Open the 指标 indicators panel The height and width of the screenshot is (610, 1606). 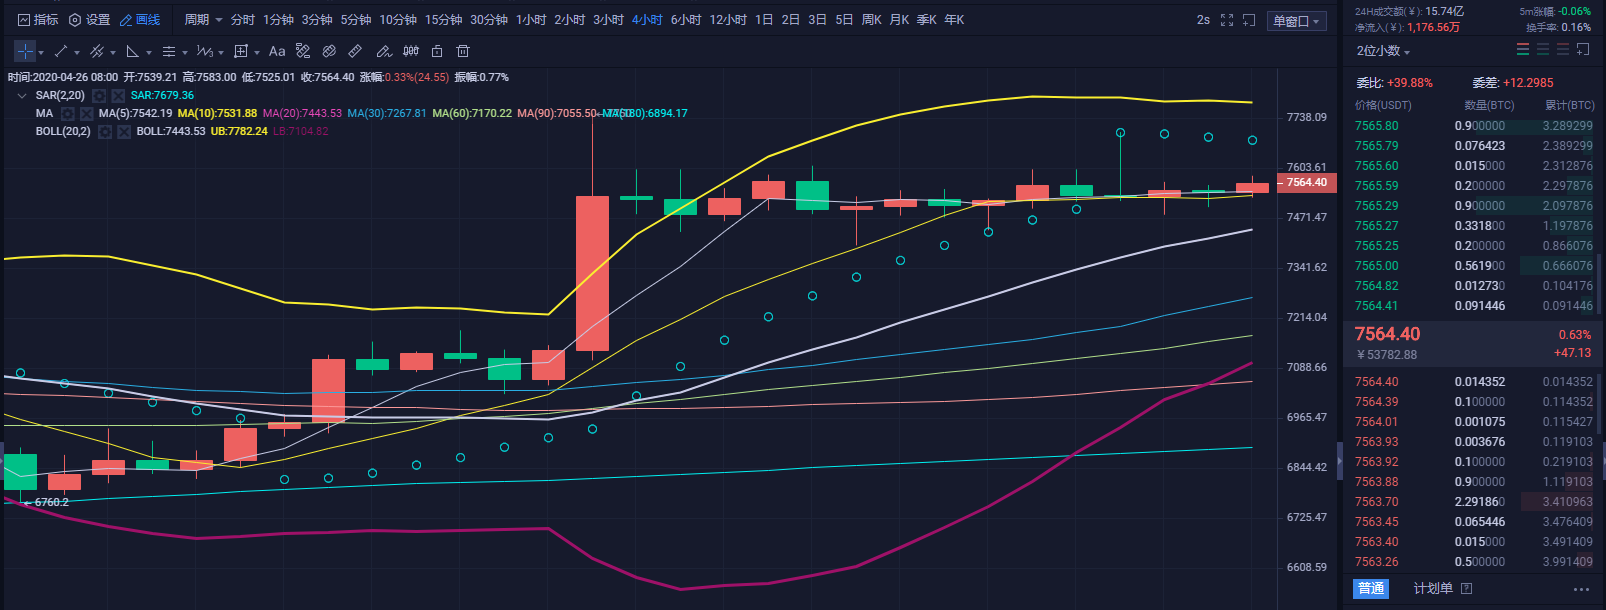38,20
